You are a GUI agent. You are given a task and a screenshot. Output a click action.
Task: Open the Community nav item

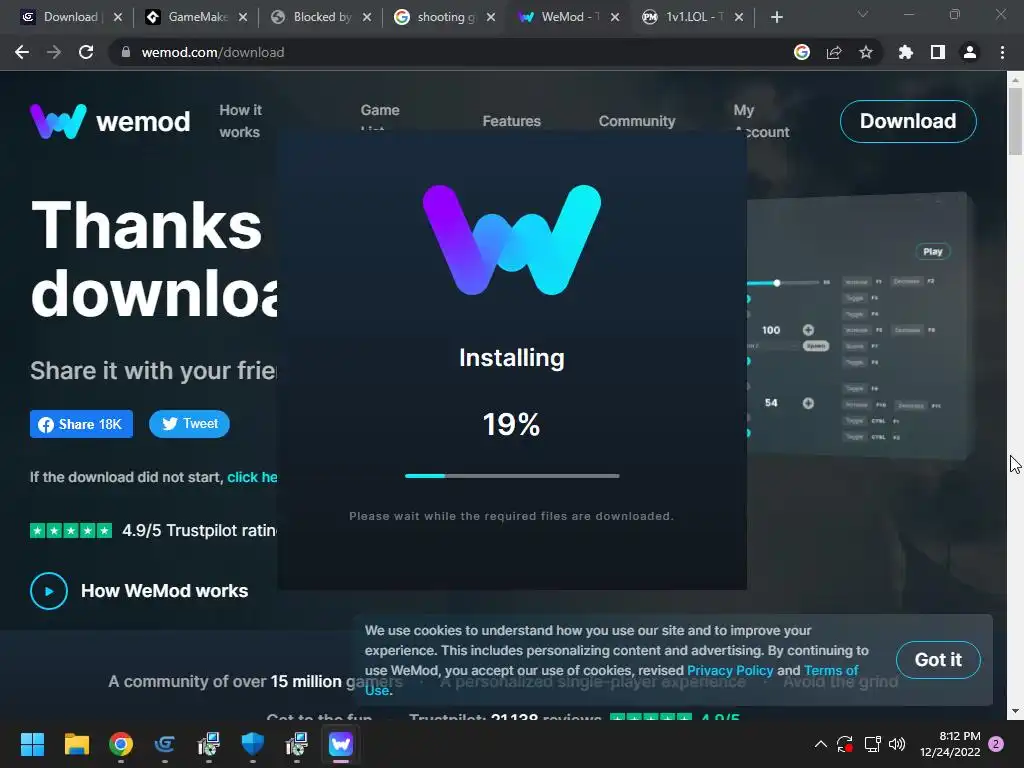pos(637,121)
